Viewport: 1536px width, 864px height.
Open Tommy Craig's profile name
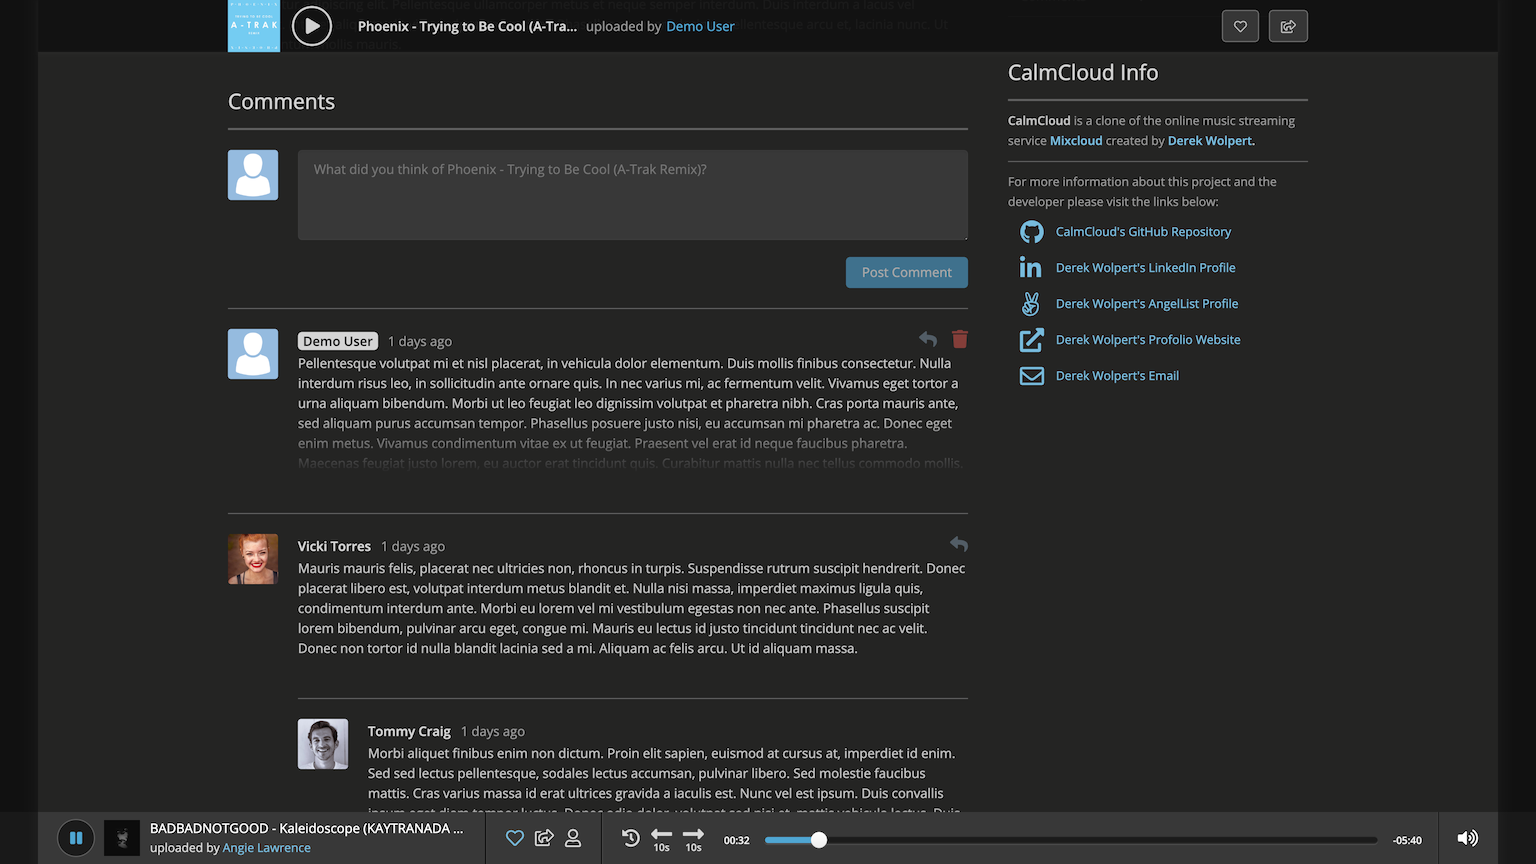pos(409,731)
